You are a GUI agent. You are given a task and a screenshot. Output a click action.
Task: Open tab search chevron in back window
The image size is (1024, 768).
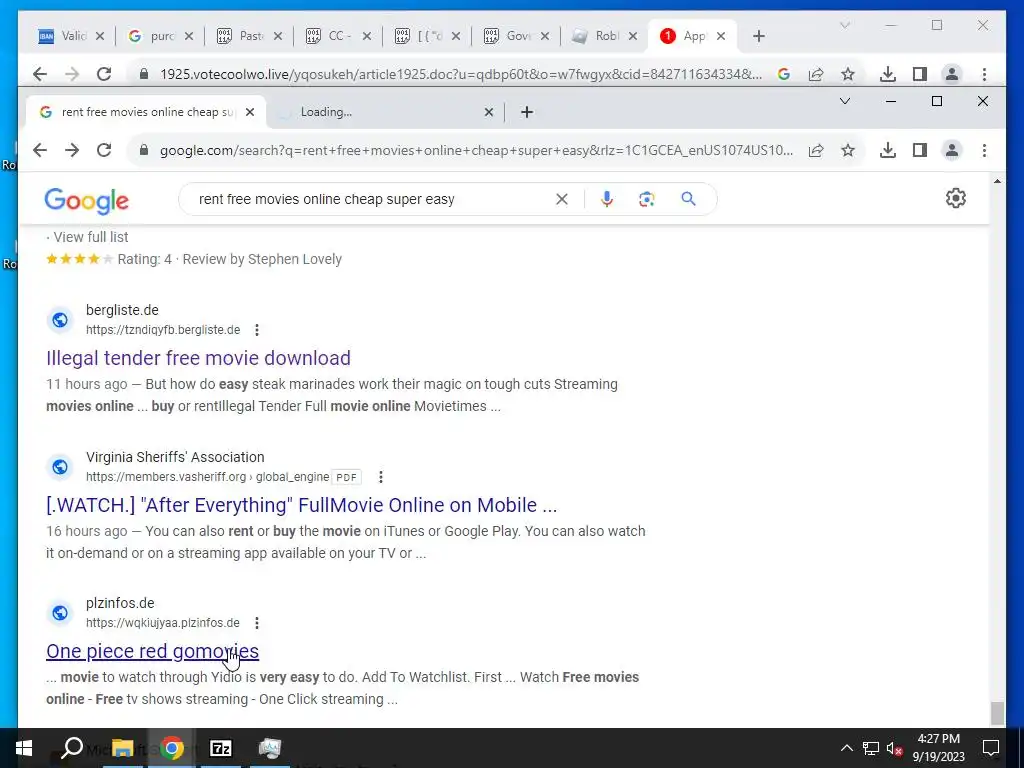click(844, 25)
